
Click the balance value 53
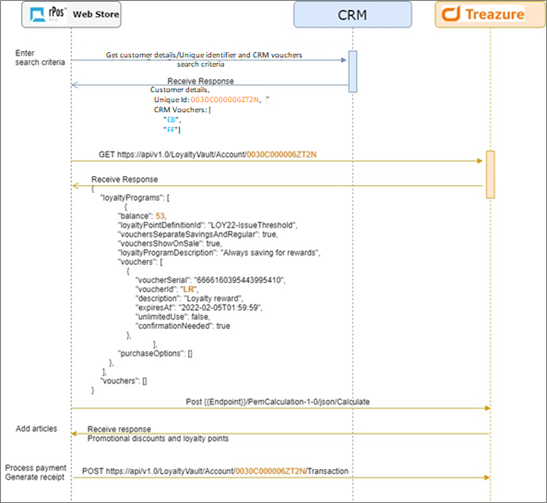160,216
